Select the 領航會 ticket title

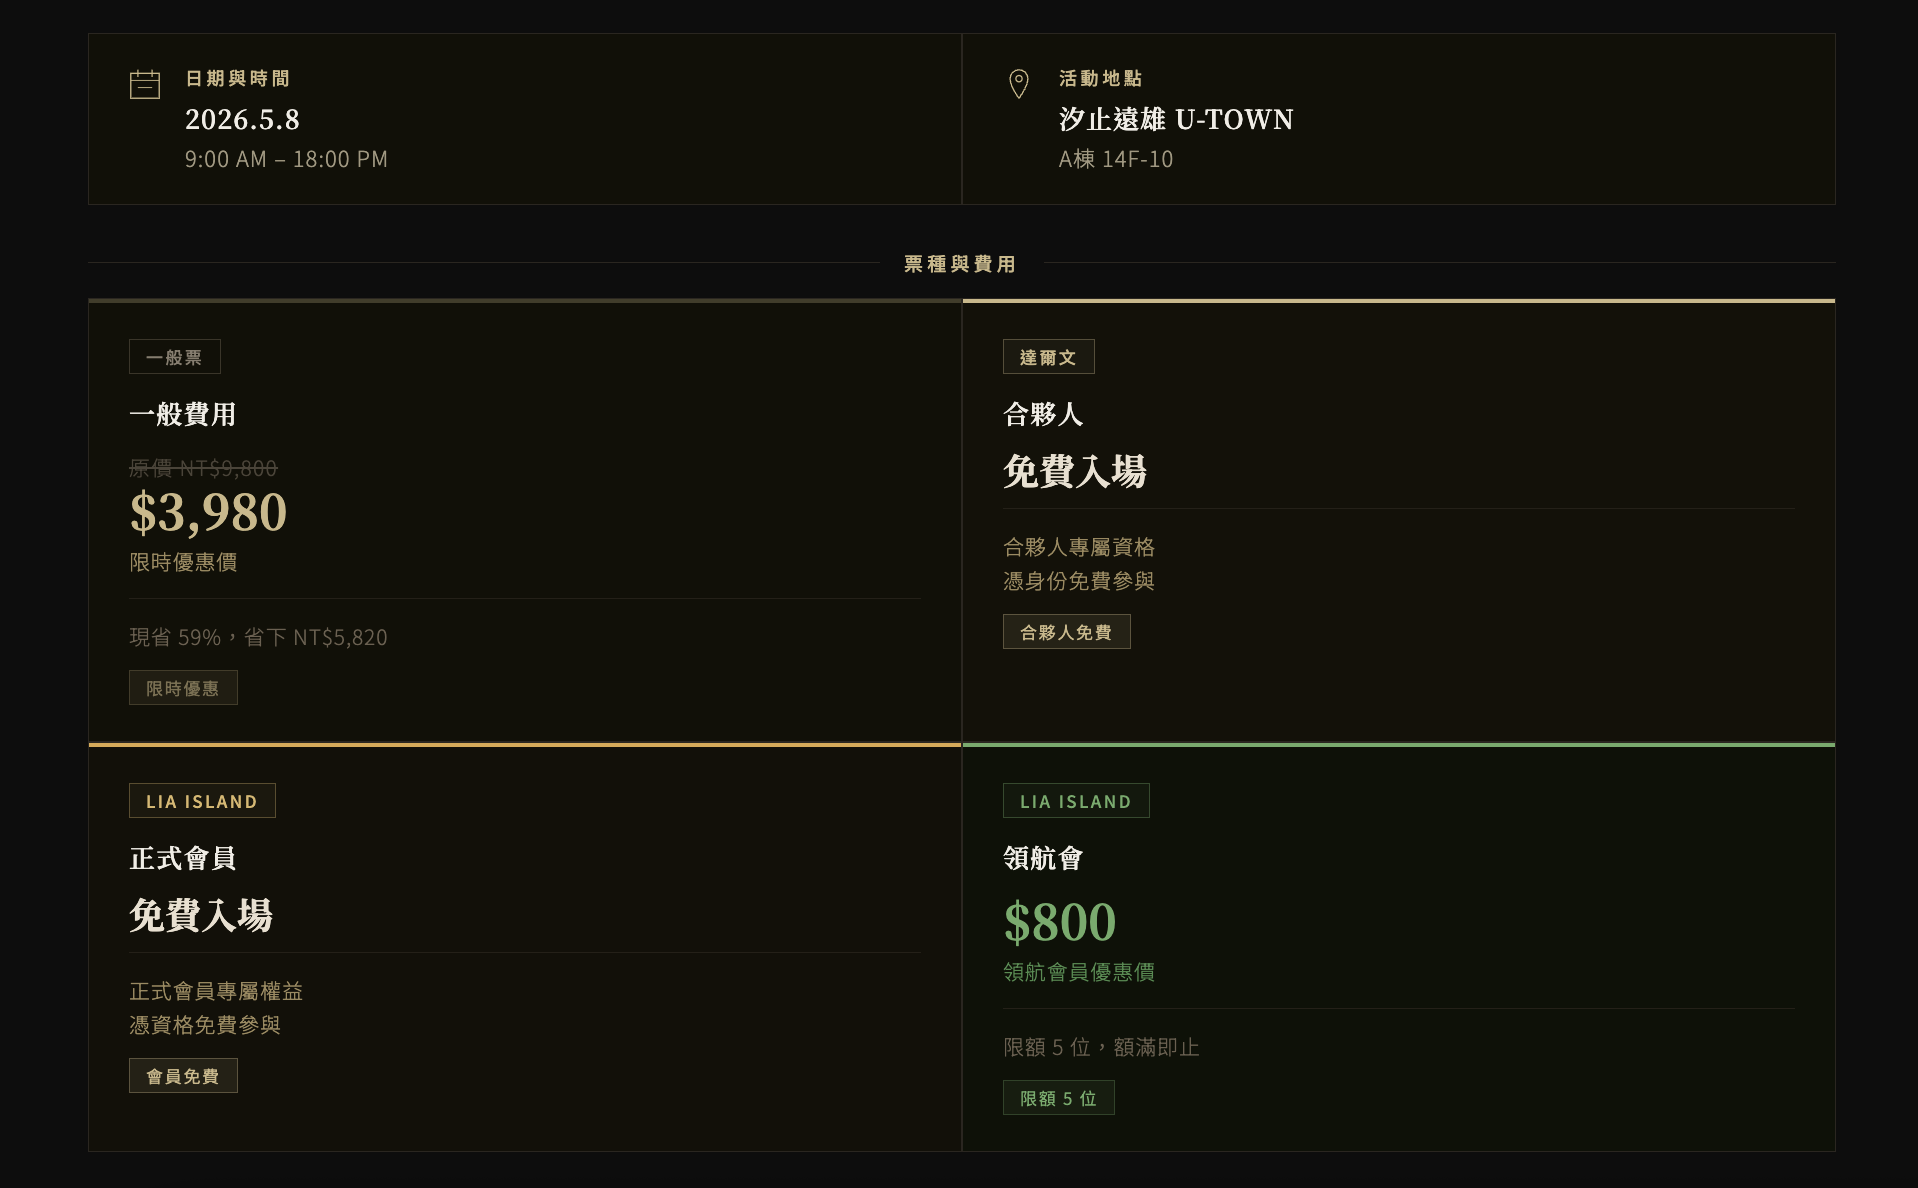1043,858
